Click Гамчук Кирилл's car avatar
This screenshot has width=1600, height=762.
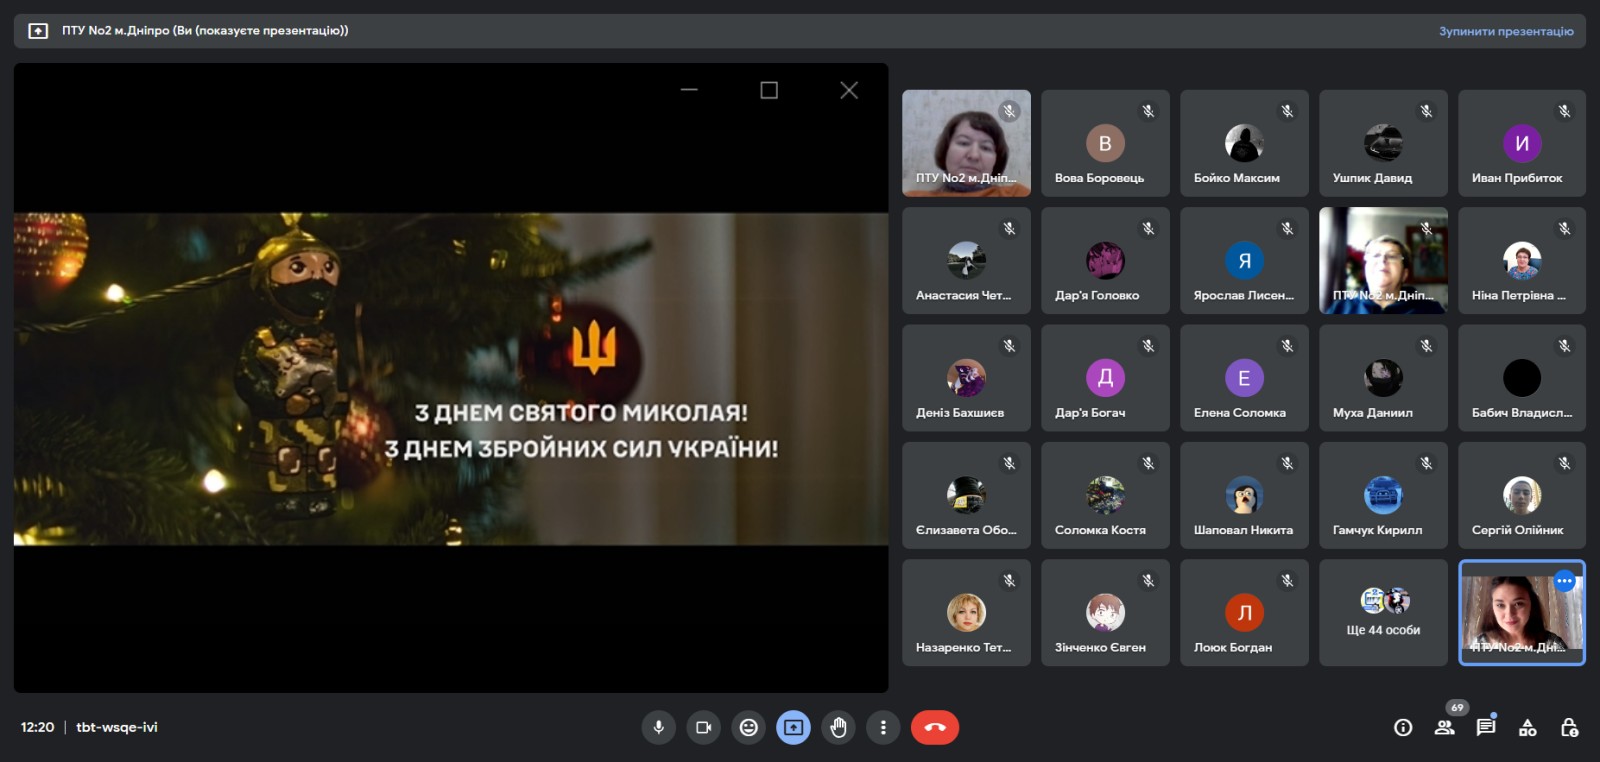click(x=1383, y=495)
